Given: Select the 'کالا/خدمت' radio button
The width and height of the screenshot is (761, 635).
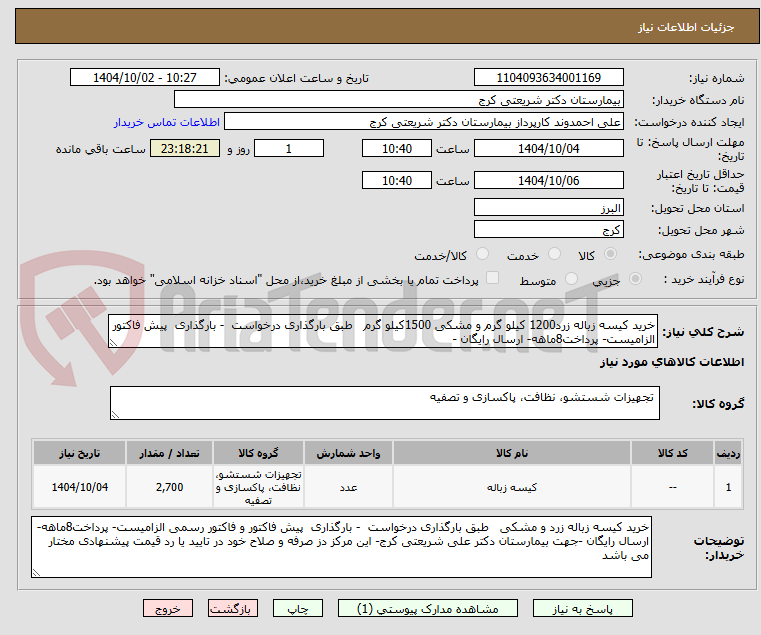Looking at the screenshot, I should 482,254.
